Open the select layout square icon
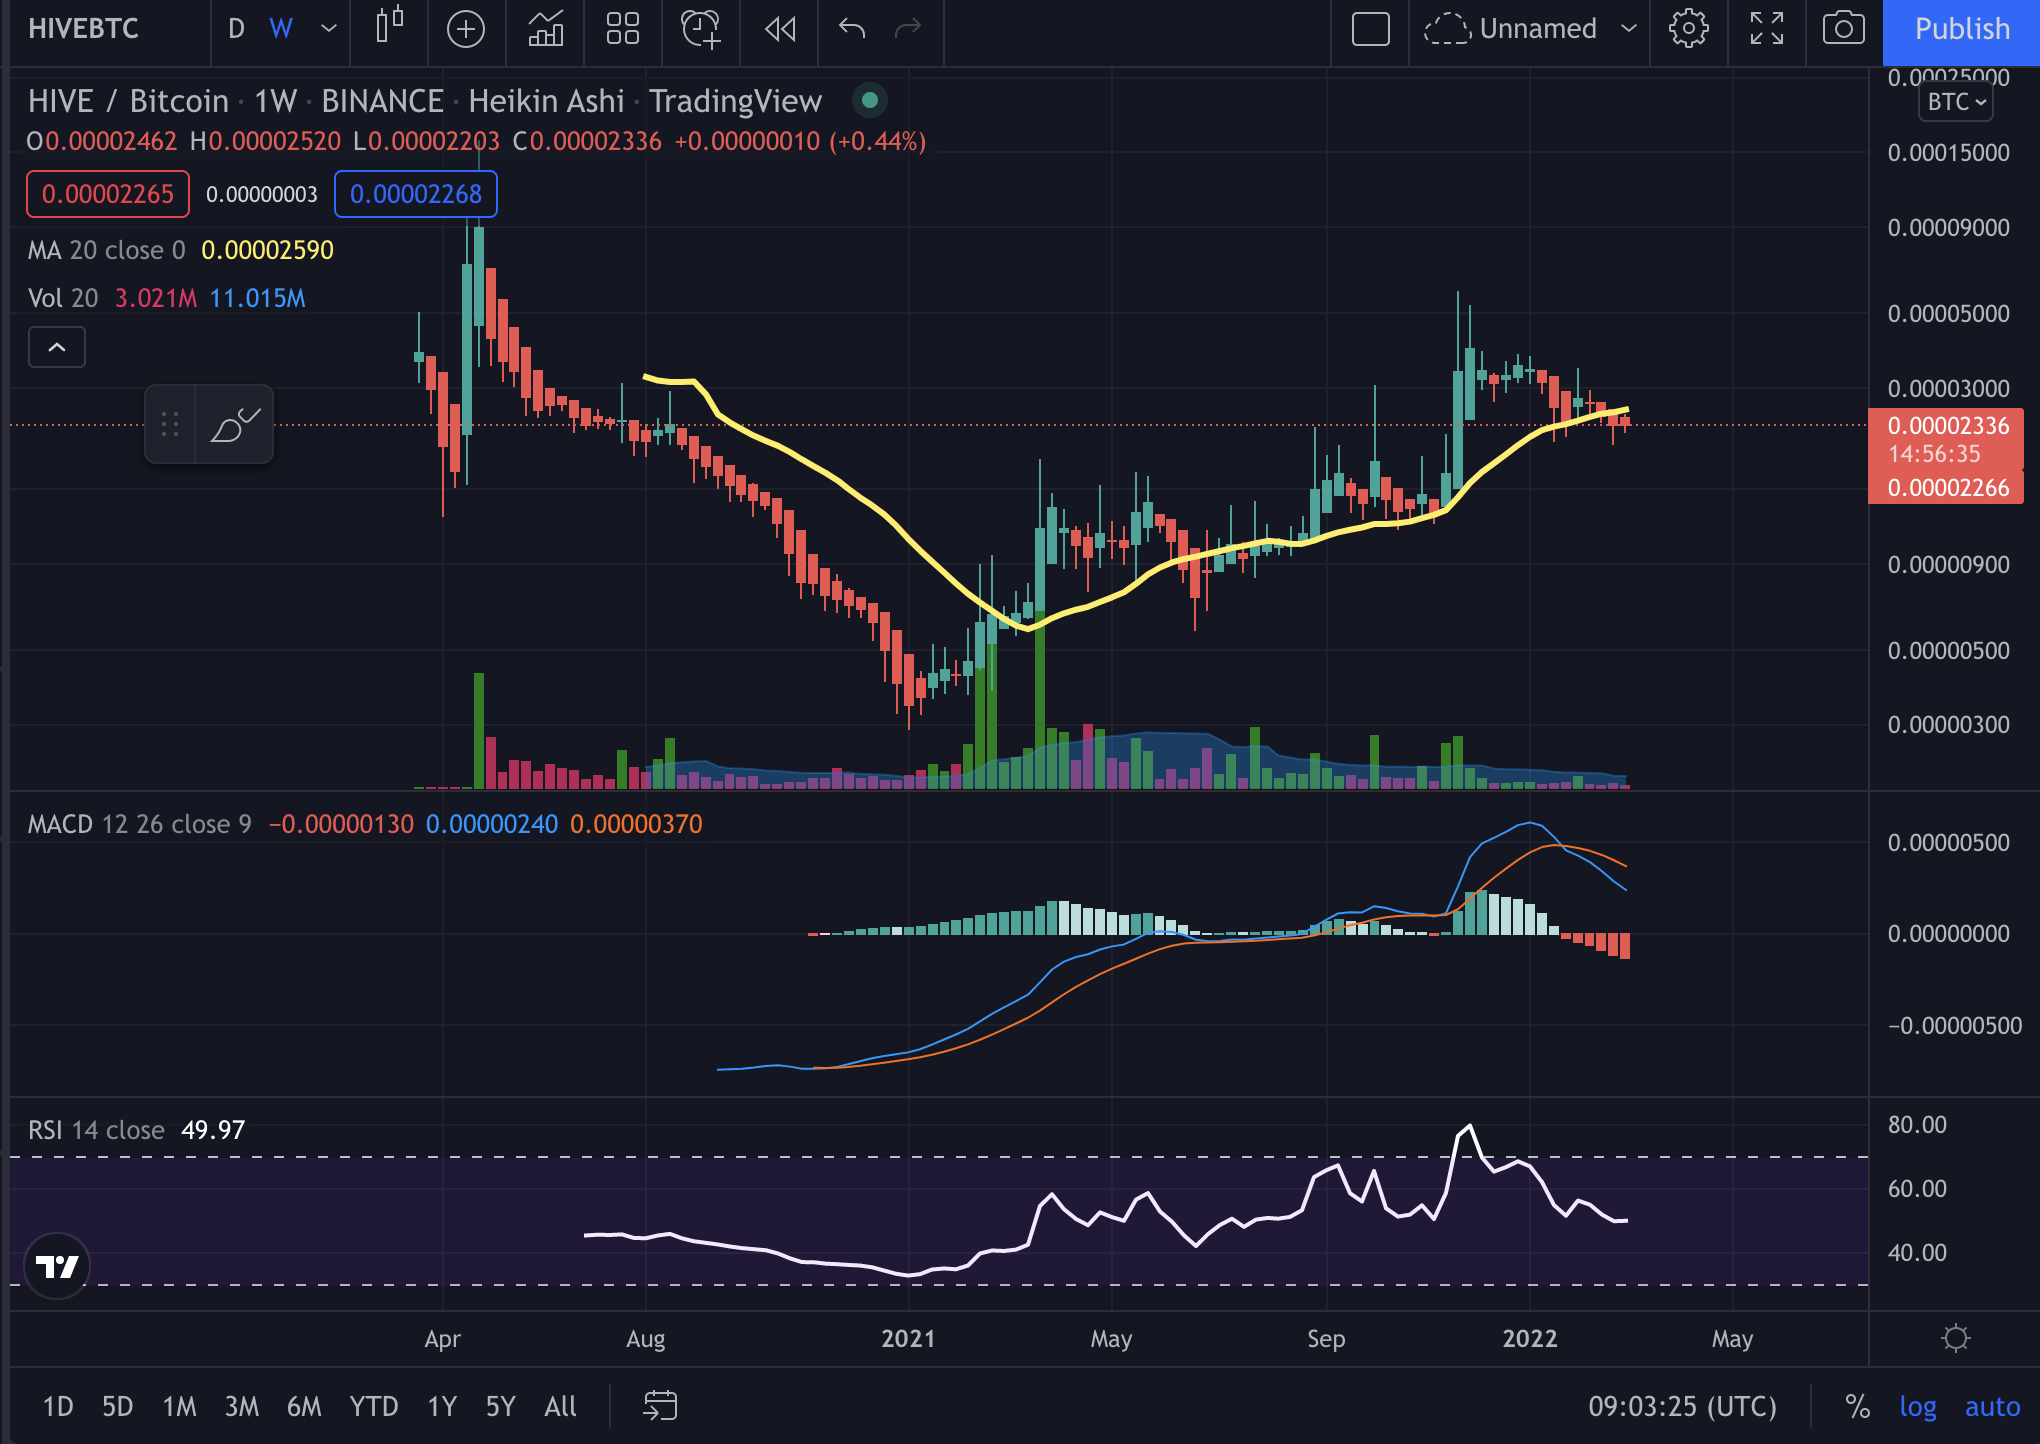Viewport: 2040px width, 1444px height. click(x=1371, y=29)
